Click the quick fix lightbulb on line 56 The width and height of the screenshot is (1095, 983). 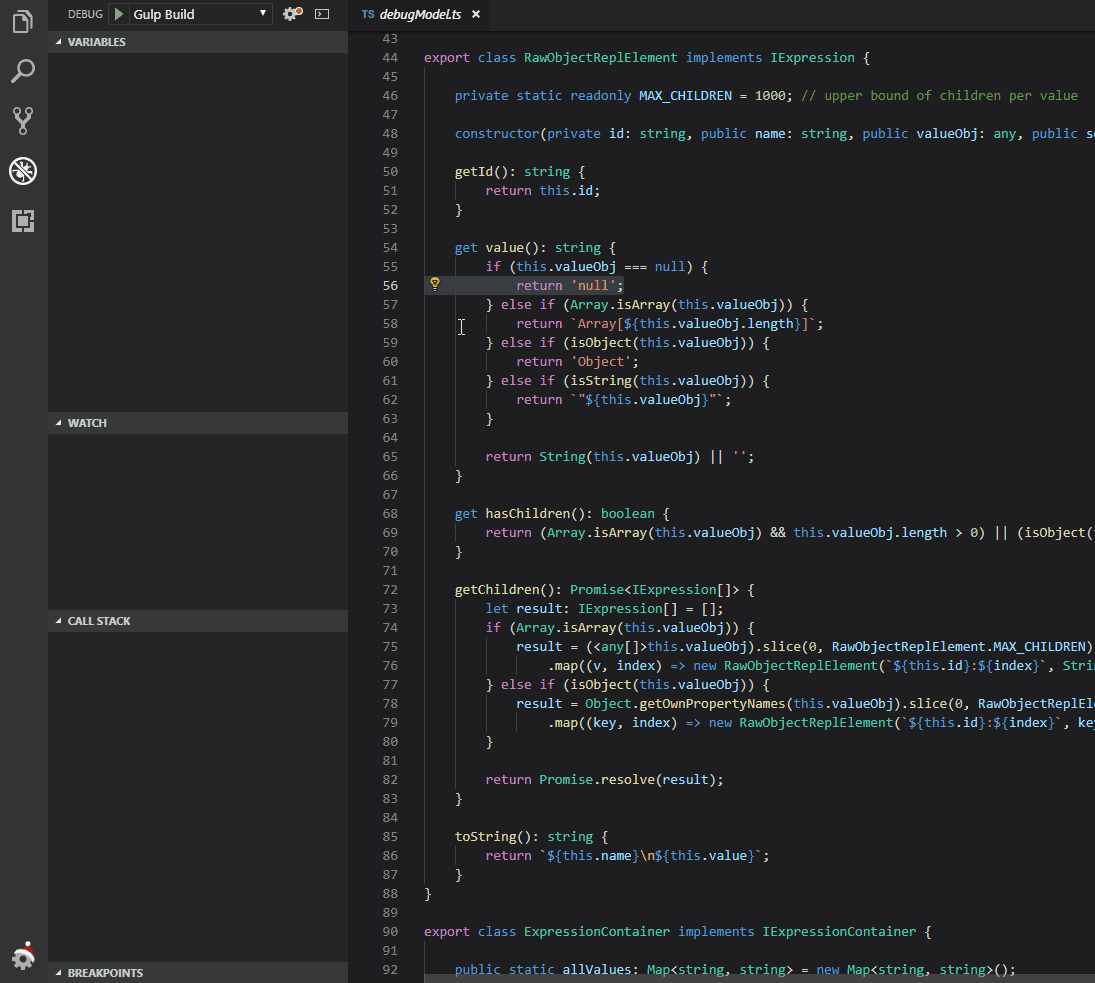click(434, 284)
